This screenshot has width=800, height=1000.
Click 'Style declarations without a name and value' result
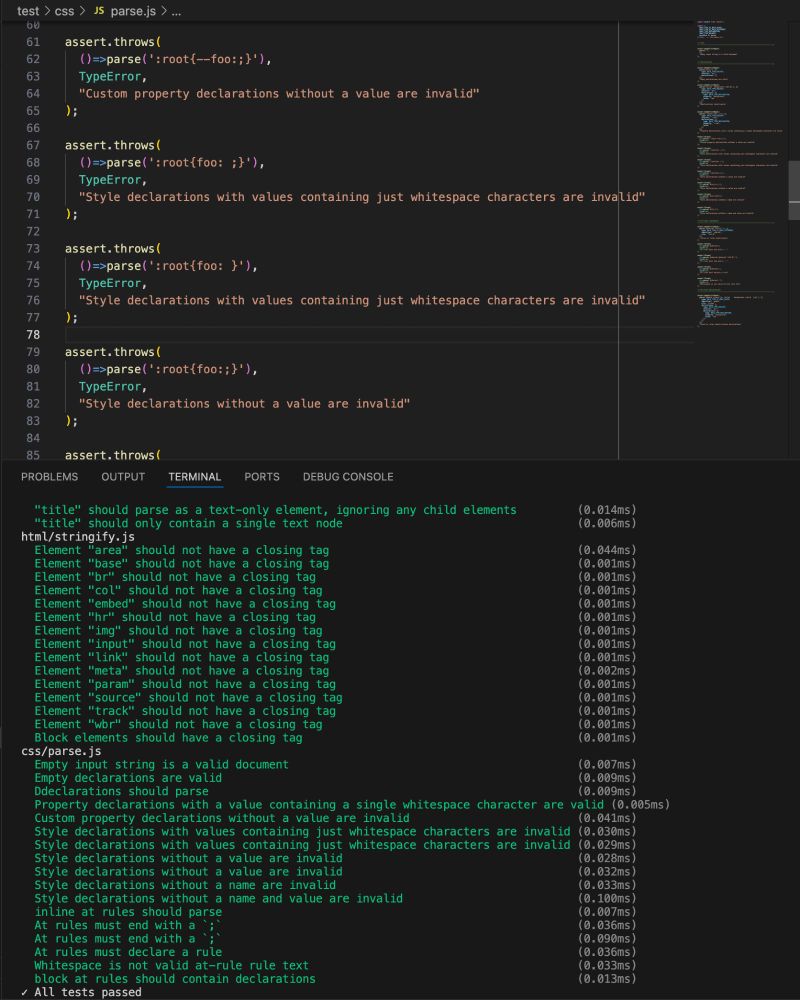tap(219, 899)
